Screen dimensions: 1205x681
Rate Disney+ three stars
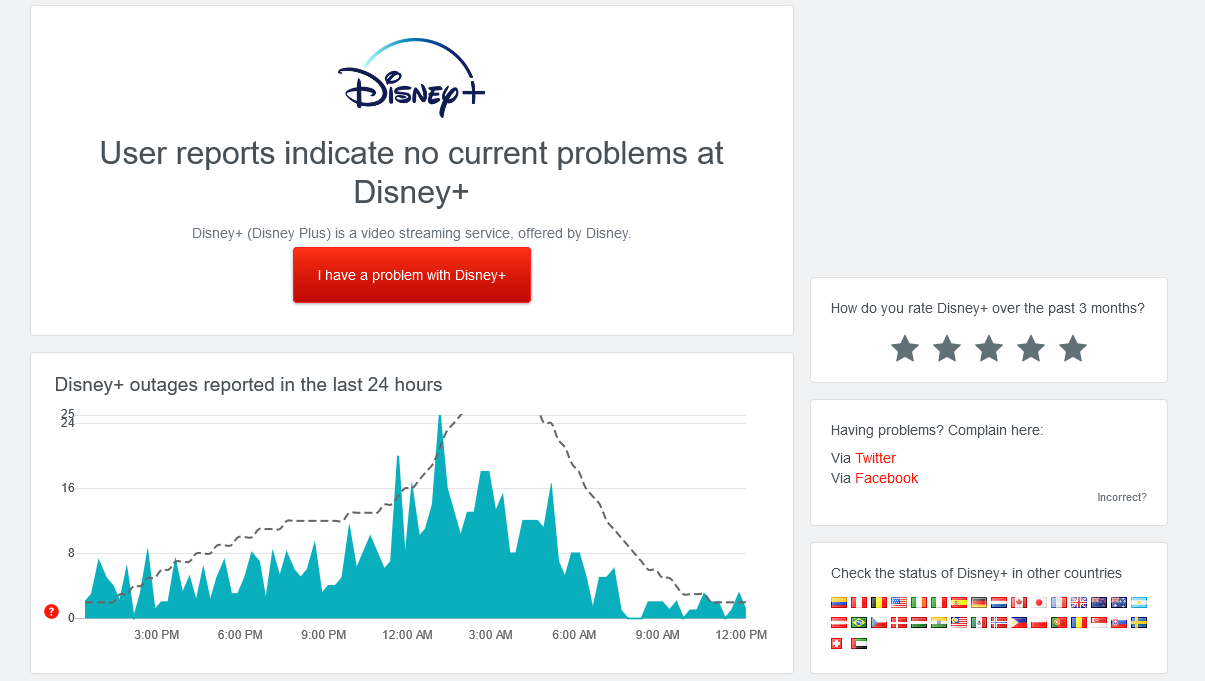pos(989,349)
